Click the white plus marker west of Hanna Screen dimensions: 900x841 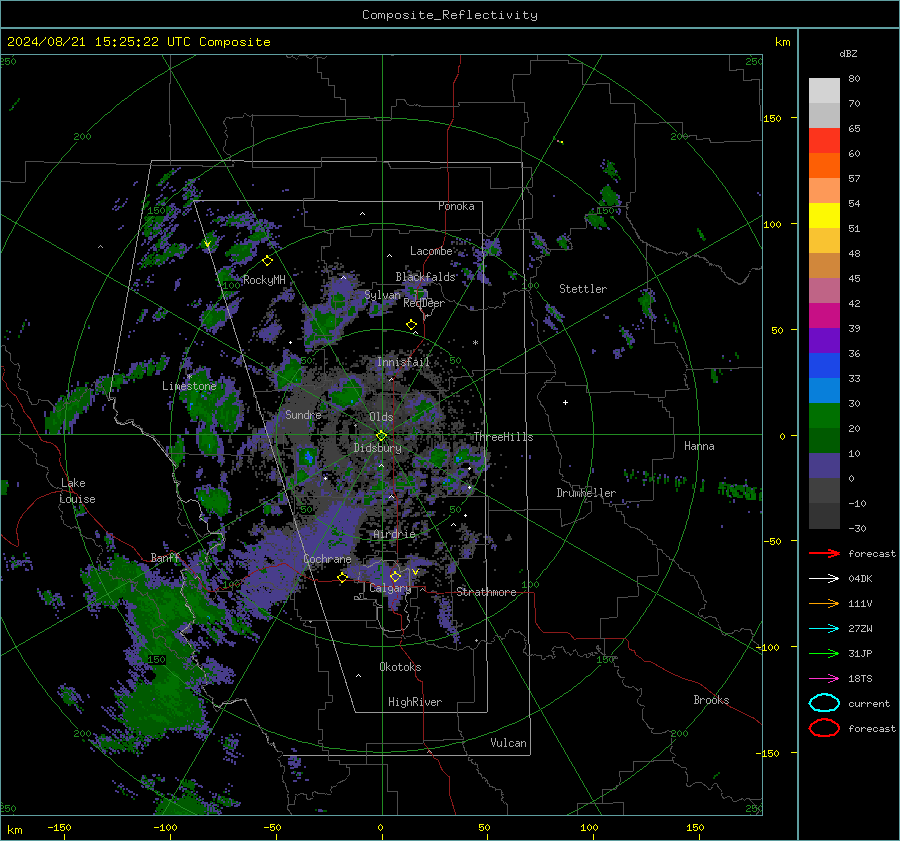[x=565, y=402]
